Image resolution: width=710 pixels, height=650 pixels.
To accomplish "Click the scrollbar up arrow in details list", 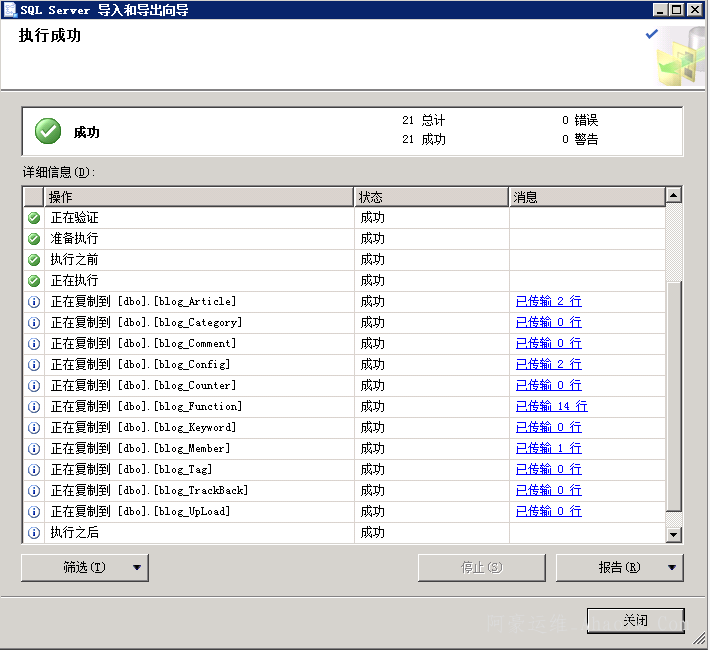I will pos(674,196).
